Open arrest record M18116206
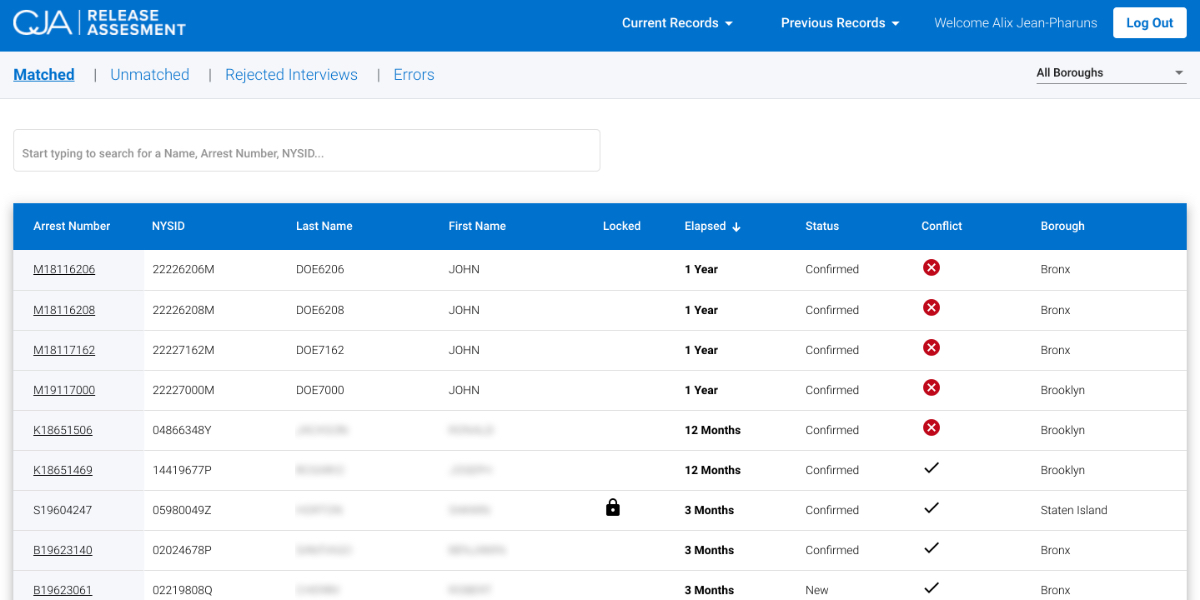Viewport: 1200px width, 600px height. point(64,269)
